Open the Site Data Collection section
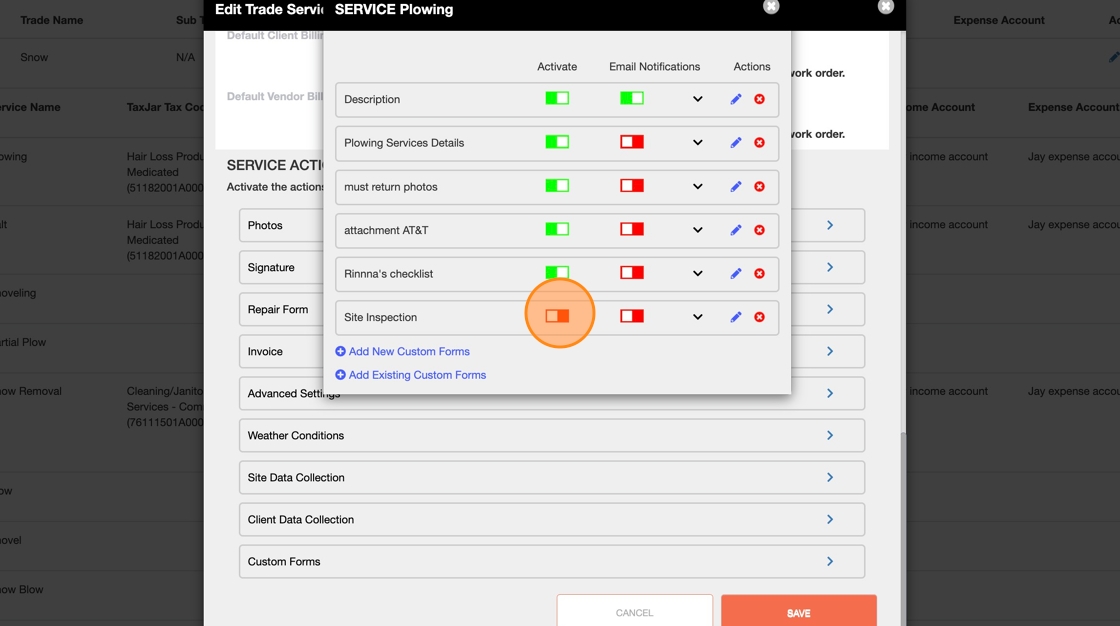1120x626 pixels. (551, 477)
